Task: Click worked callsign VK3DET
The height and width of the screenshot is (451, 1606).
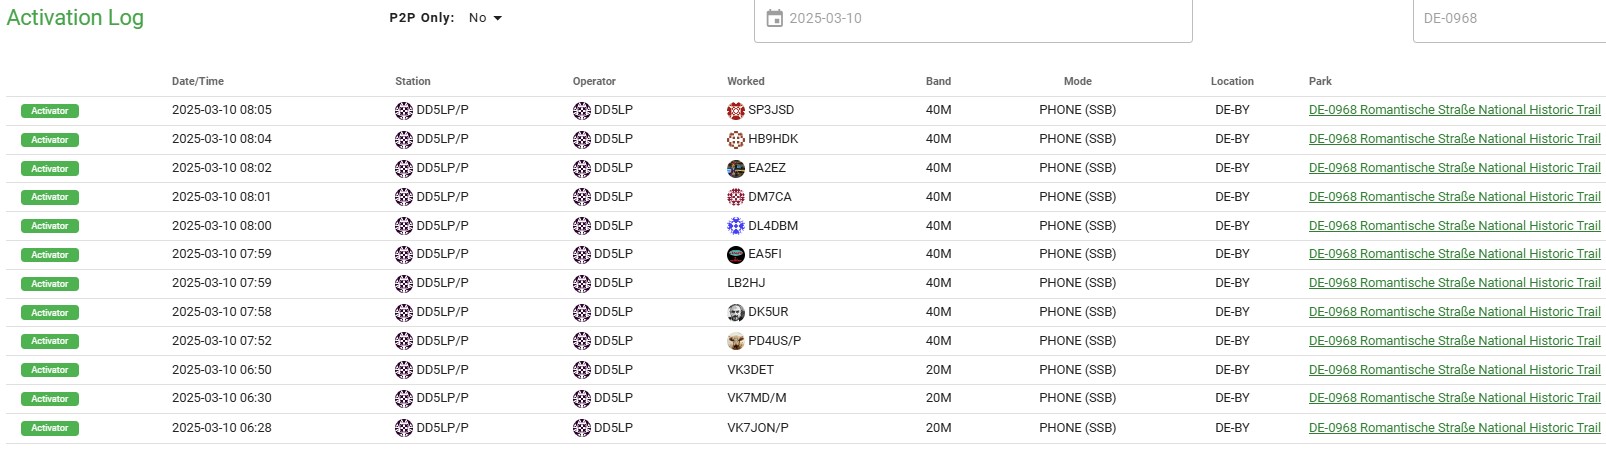Action: pyautogui.click(x=750, y=370)
